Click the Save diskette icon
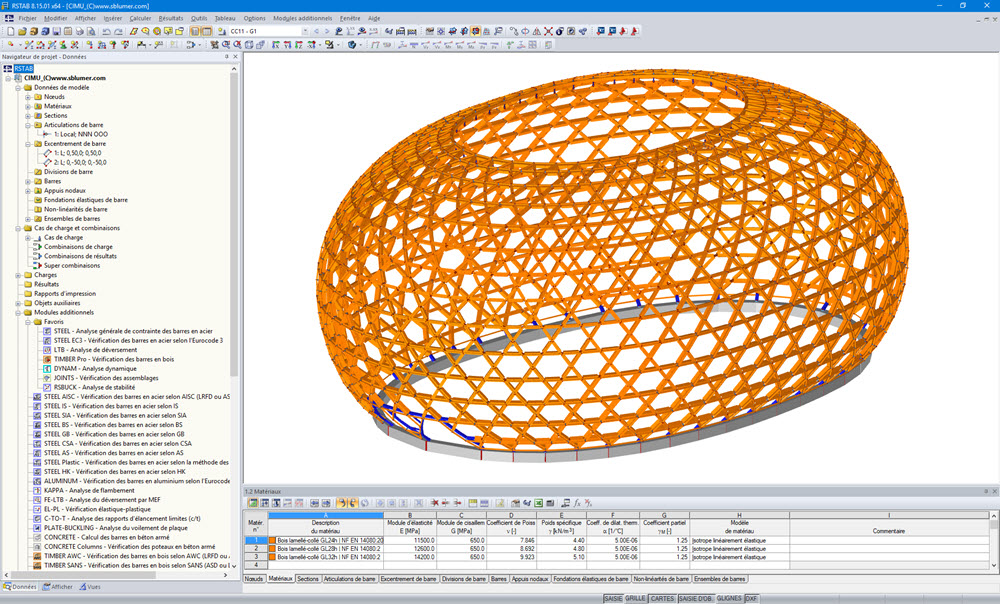Viewport: 1000px width, 604px height. pyautogui.click(x=57, y=31)
